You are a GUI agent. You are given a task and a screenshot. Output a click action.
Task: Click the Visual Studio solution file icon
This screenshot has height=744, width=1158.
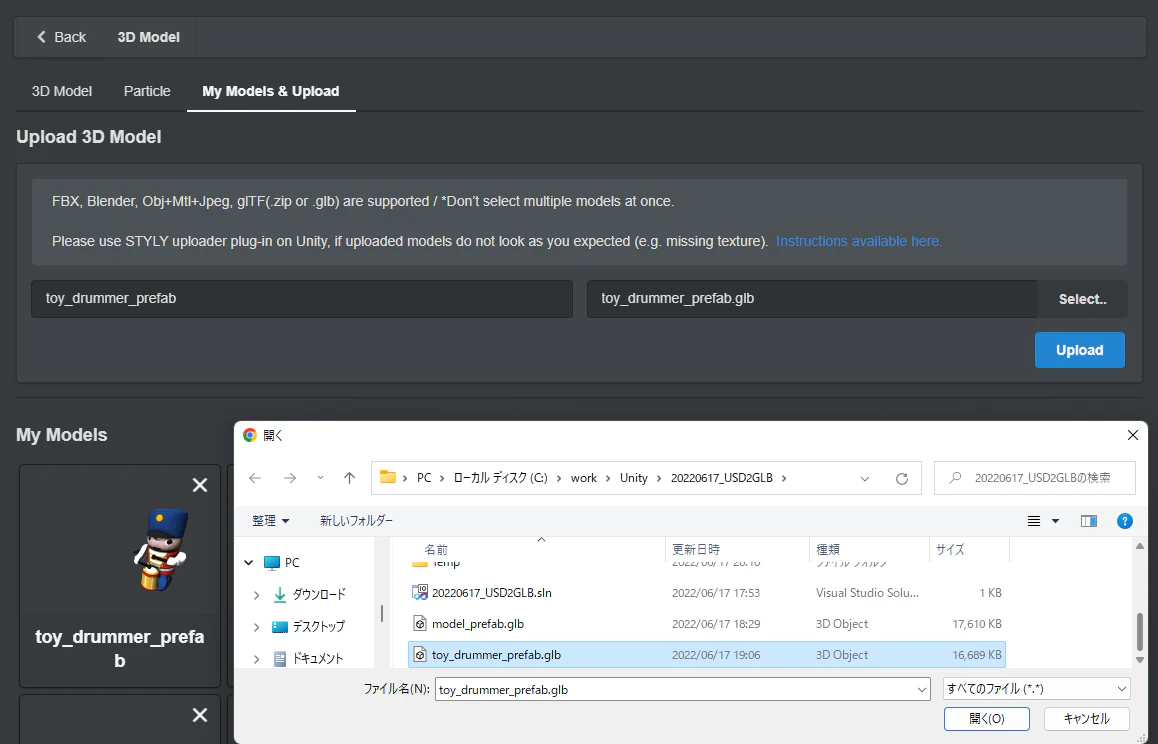(x=419, y=592)
